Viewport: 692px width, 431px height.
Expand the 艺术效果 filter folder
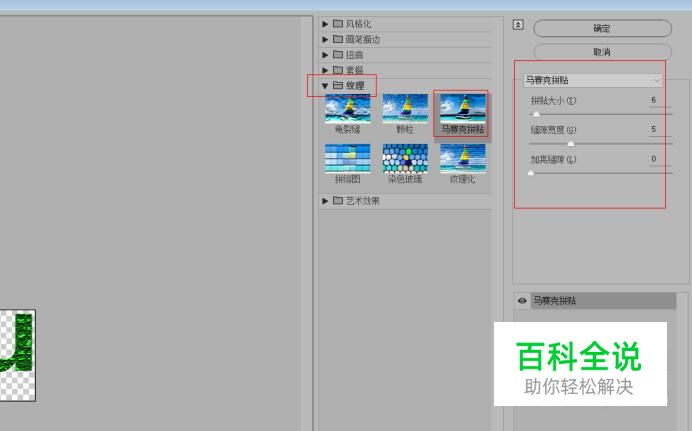[x=325, y=201]
